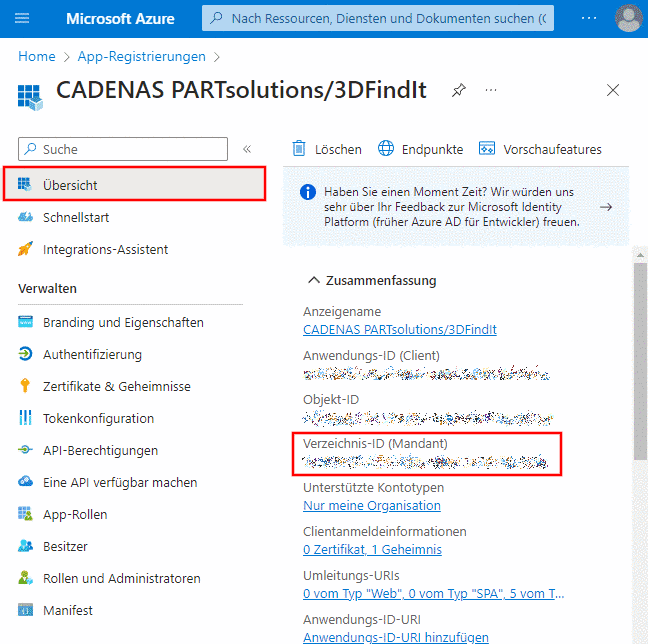Image resolution: width=648 pixels, height=644 pixels.
Task: Open App-Rollen
Action: [x=75, y=514]
